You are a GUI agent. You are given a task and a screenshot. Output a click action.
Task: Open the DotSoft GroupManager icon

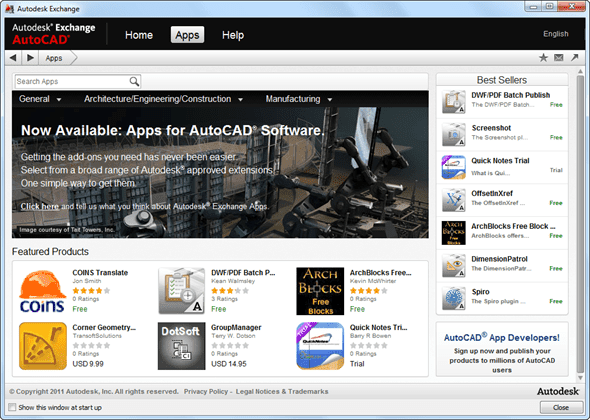click(181, 346)
